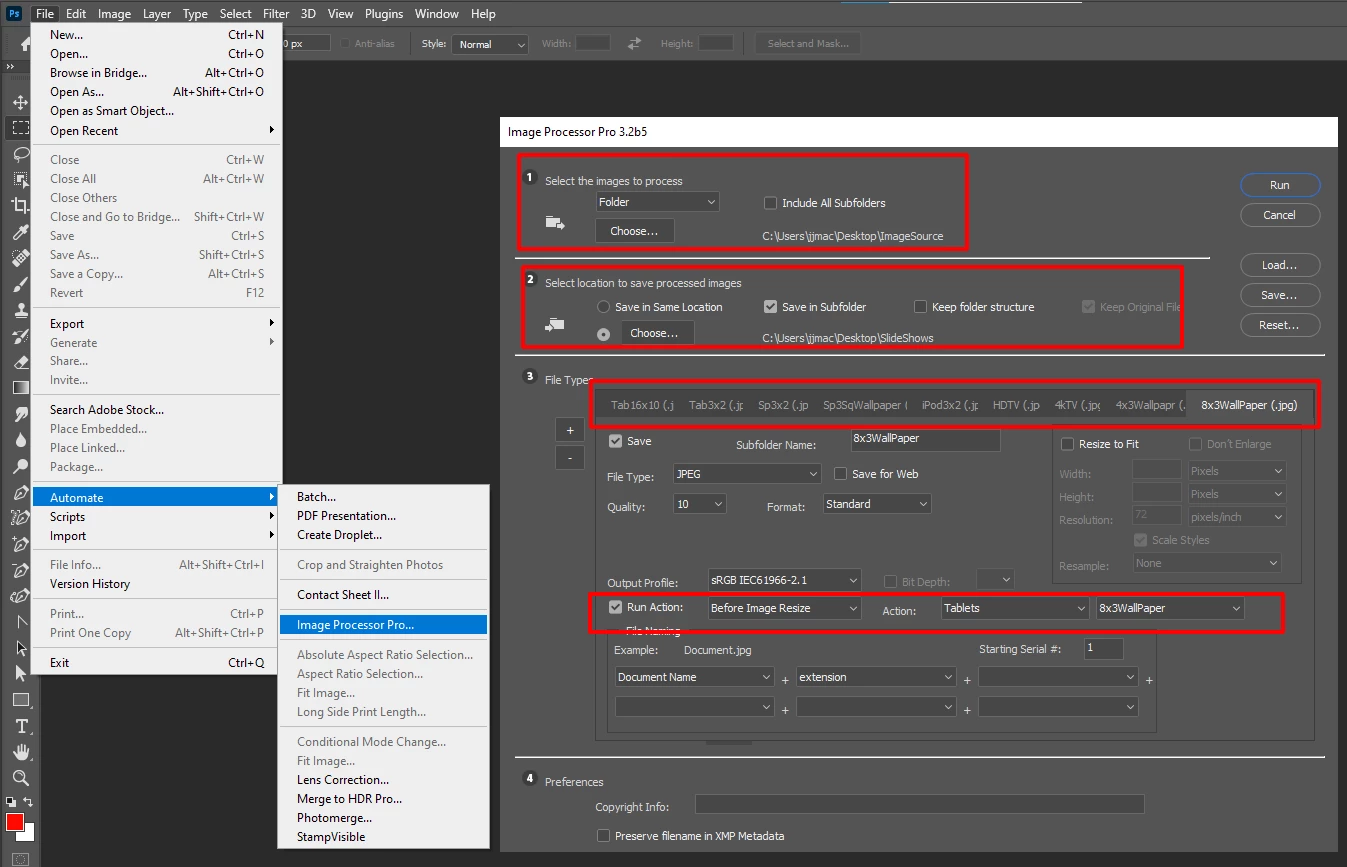
Task: Select the Brush tool
Action: 20,284
